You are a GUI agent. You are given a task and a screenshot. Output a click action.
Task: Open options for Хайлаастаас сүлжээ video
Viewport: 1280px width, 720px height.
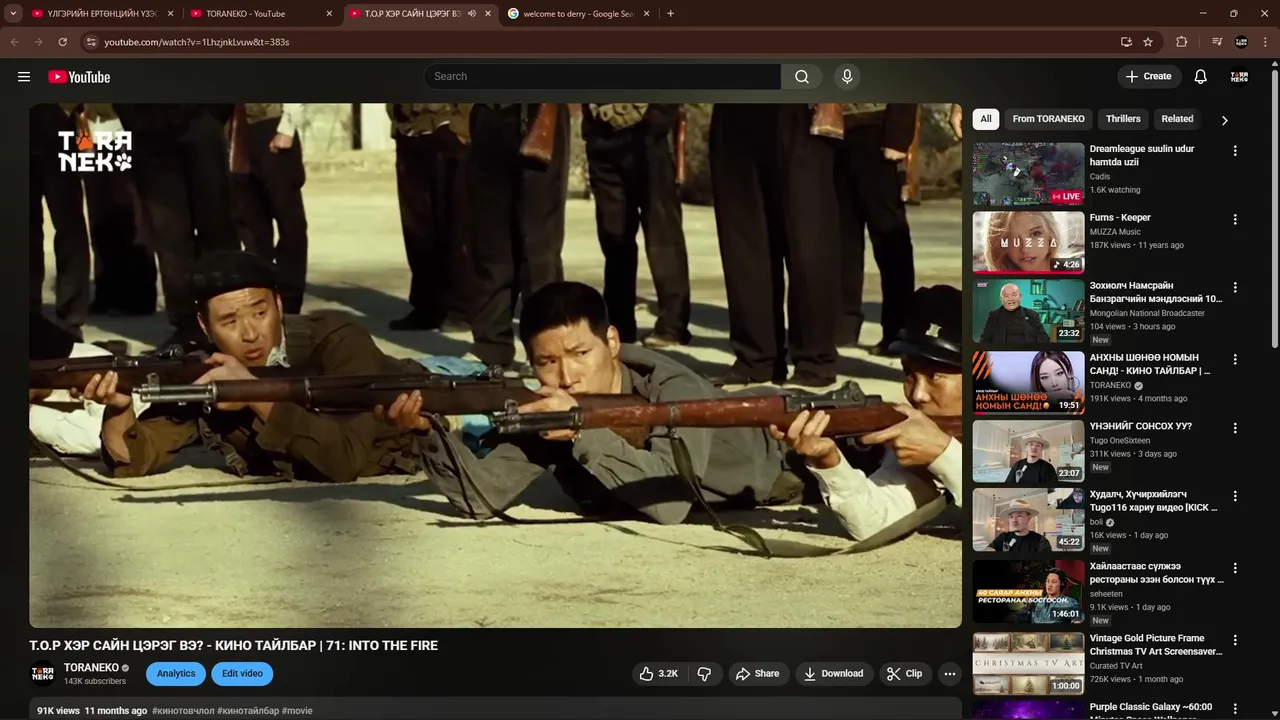coord(1235,568)
